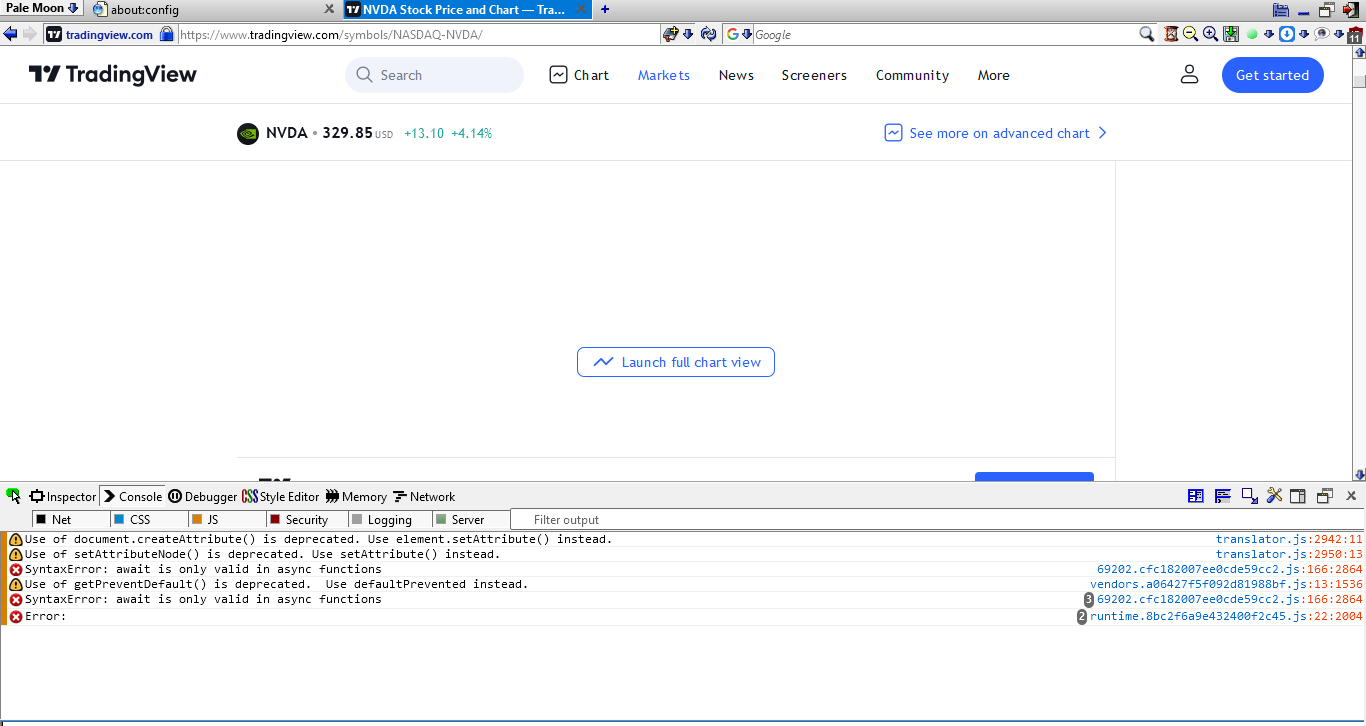
Task: Click the +4.14% price change value
Action: [471, 133]
